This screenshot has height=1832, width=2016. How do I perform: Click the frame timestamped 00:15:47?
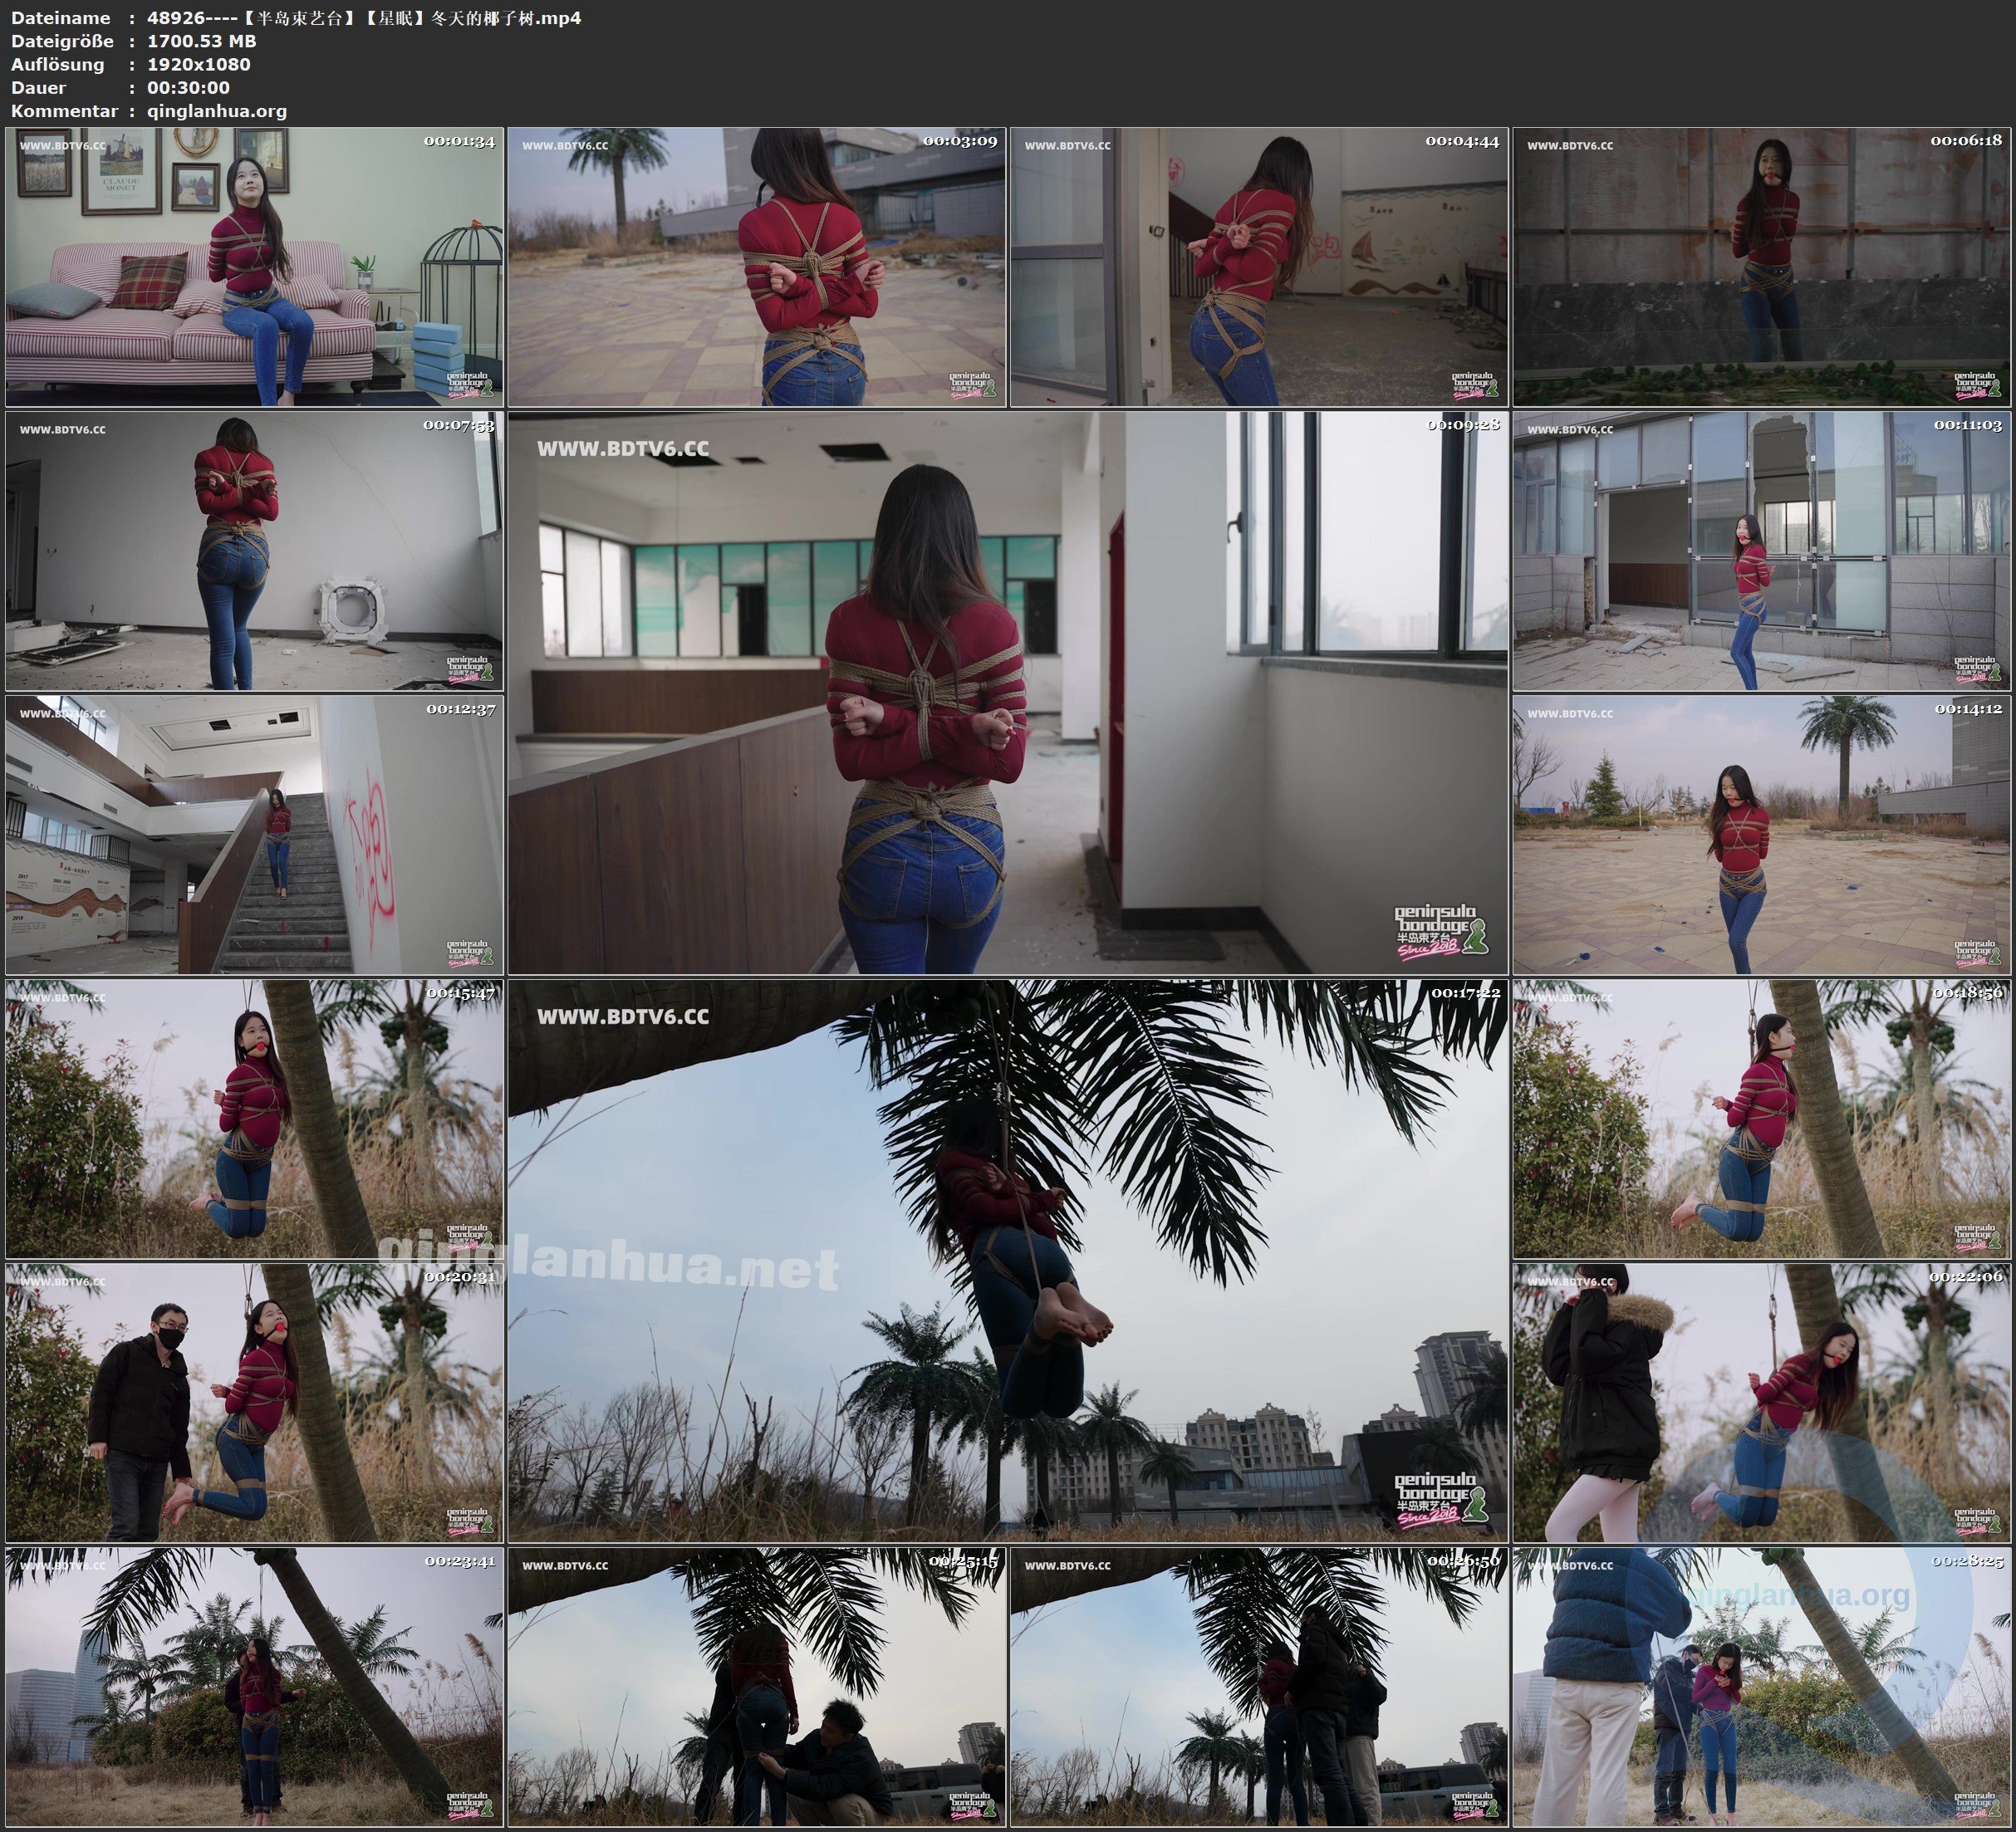pos(254,1119)
